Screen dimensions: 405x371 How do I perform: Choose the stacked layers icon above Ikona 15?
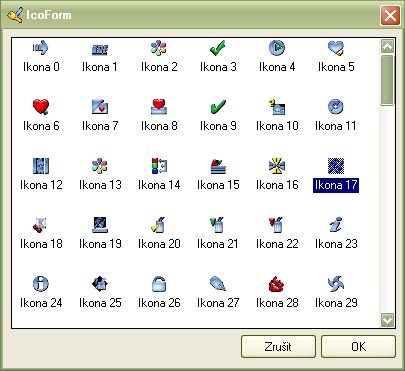tap(218, 166)
